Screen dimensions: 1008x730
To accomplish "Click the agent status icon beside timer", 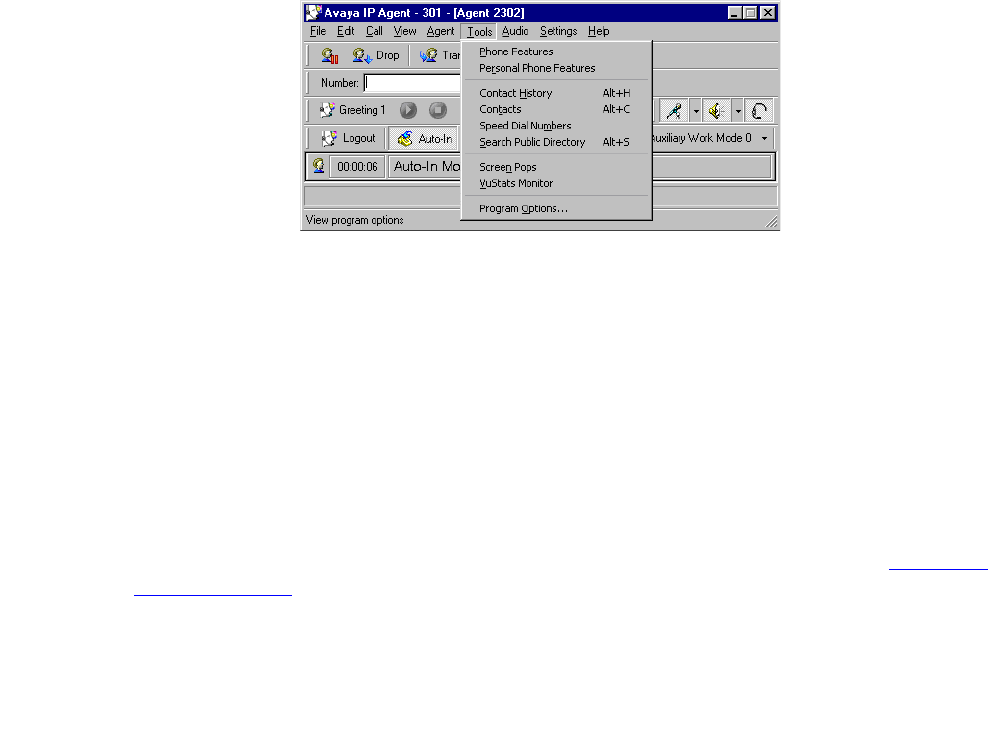I will [x=319, y=166].
